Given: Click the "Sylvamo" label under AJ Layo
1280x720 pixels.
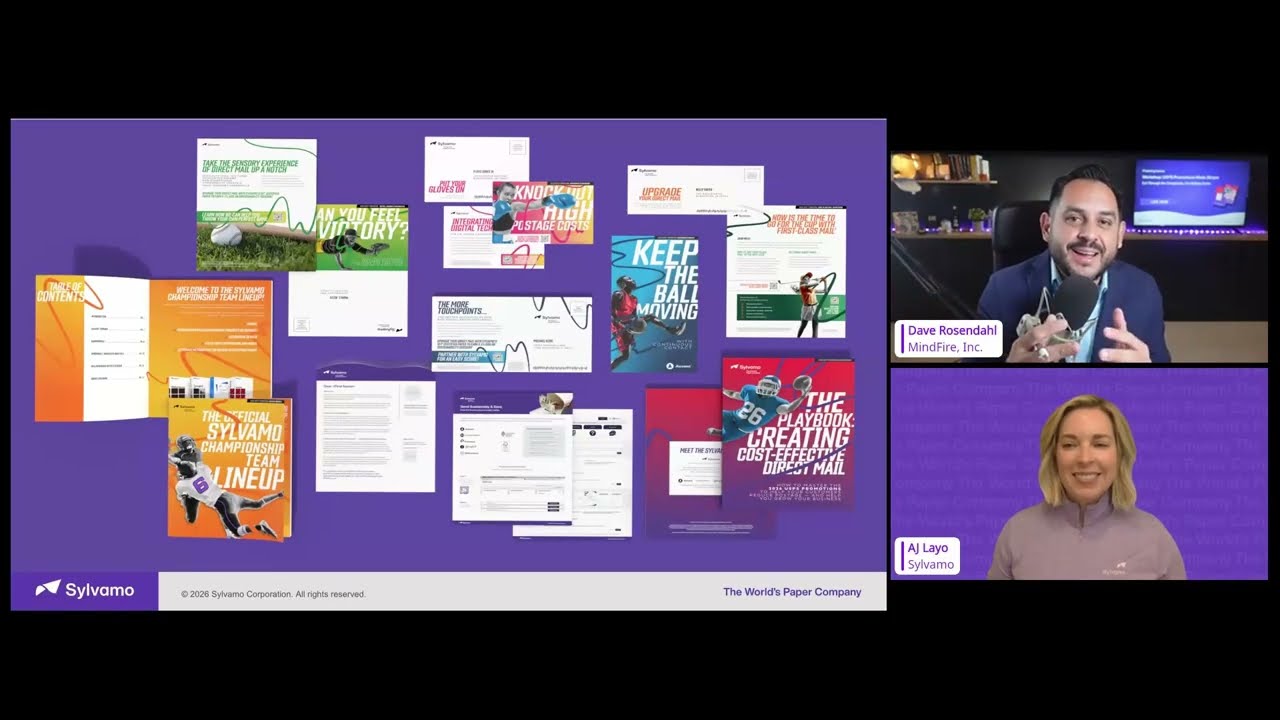Looking at the screenshot, I should [930, 565].
